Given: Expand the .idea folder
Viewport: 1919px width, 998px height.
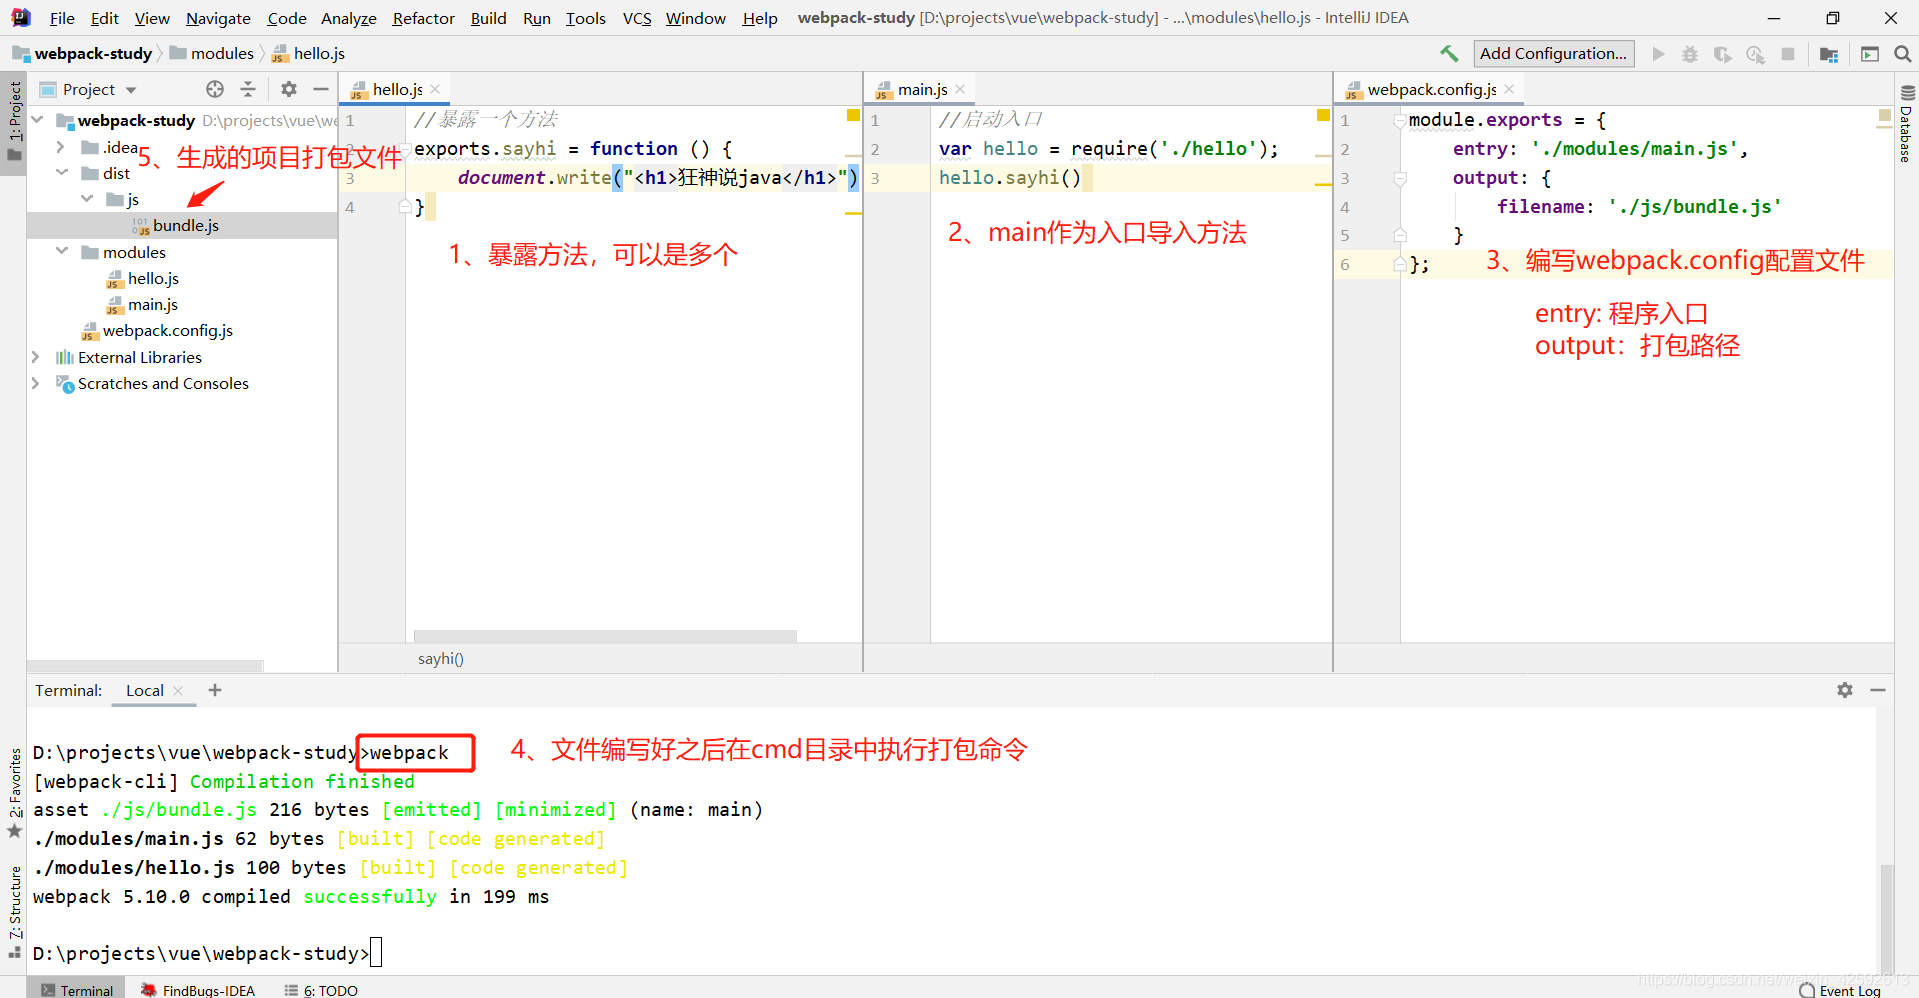Looking at the screenshot, I should 61,147.
